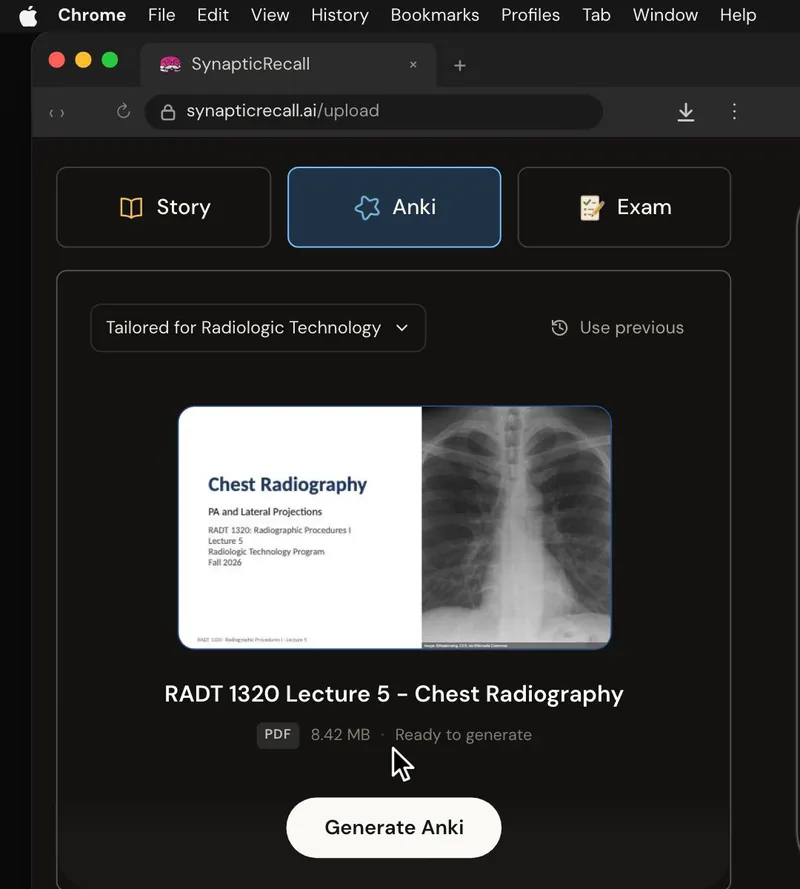Click the checklist Exam icon
800x889 pixels.
point(591,208)
